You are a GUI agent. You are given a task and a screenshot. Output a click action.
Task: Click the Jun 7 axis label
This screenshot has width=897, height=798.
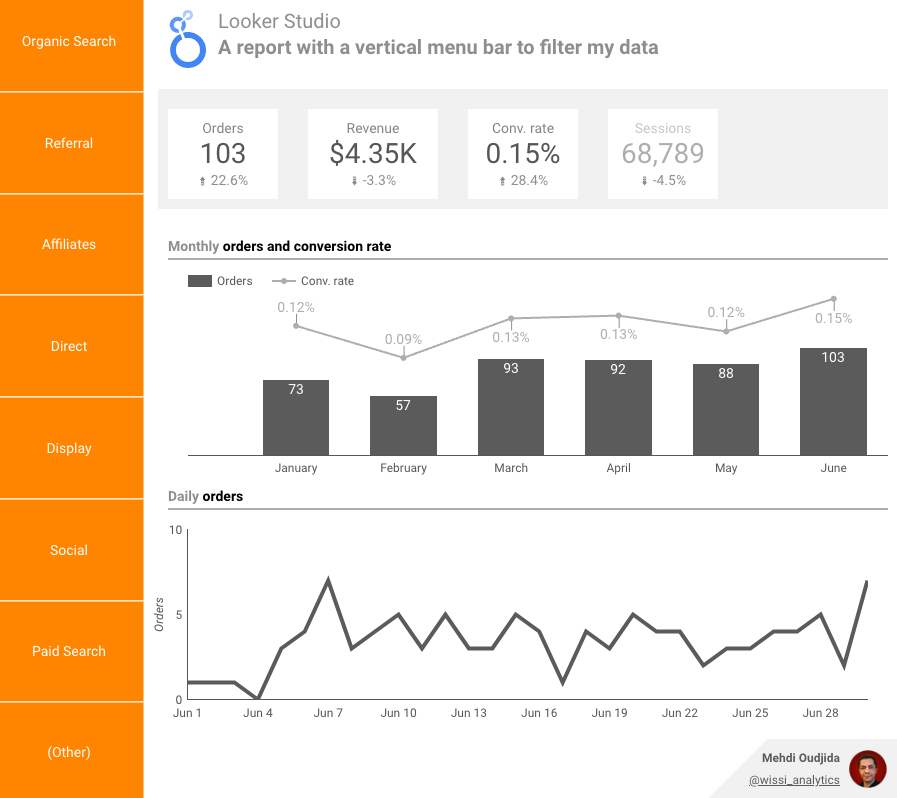(x=328, y=713)
